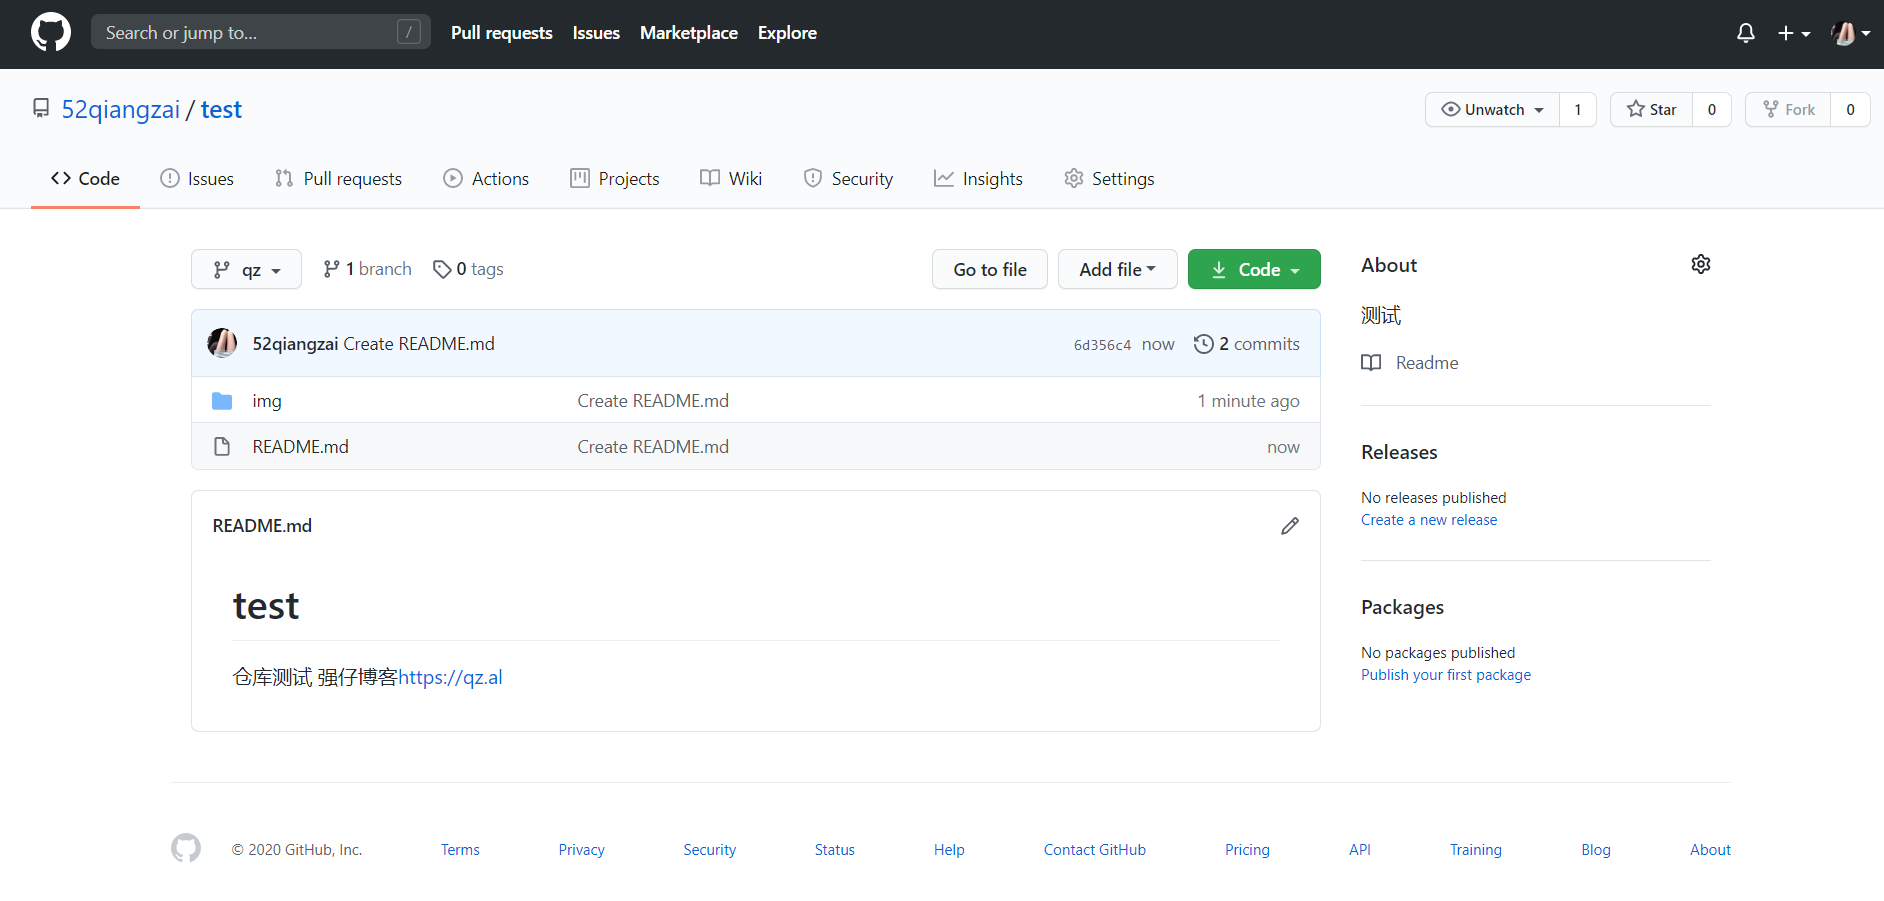Open the plus create-new menu
1884x901 pixels.
1793,33
